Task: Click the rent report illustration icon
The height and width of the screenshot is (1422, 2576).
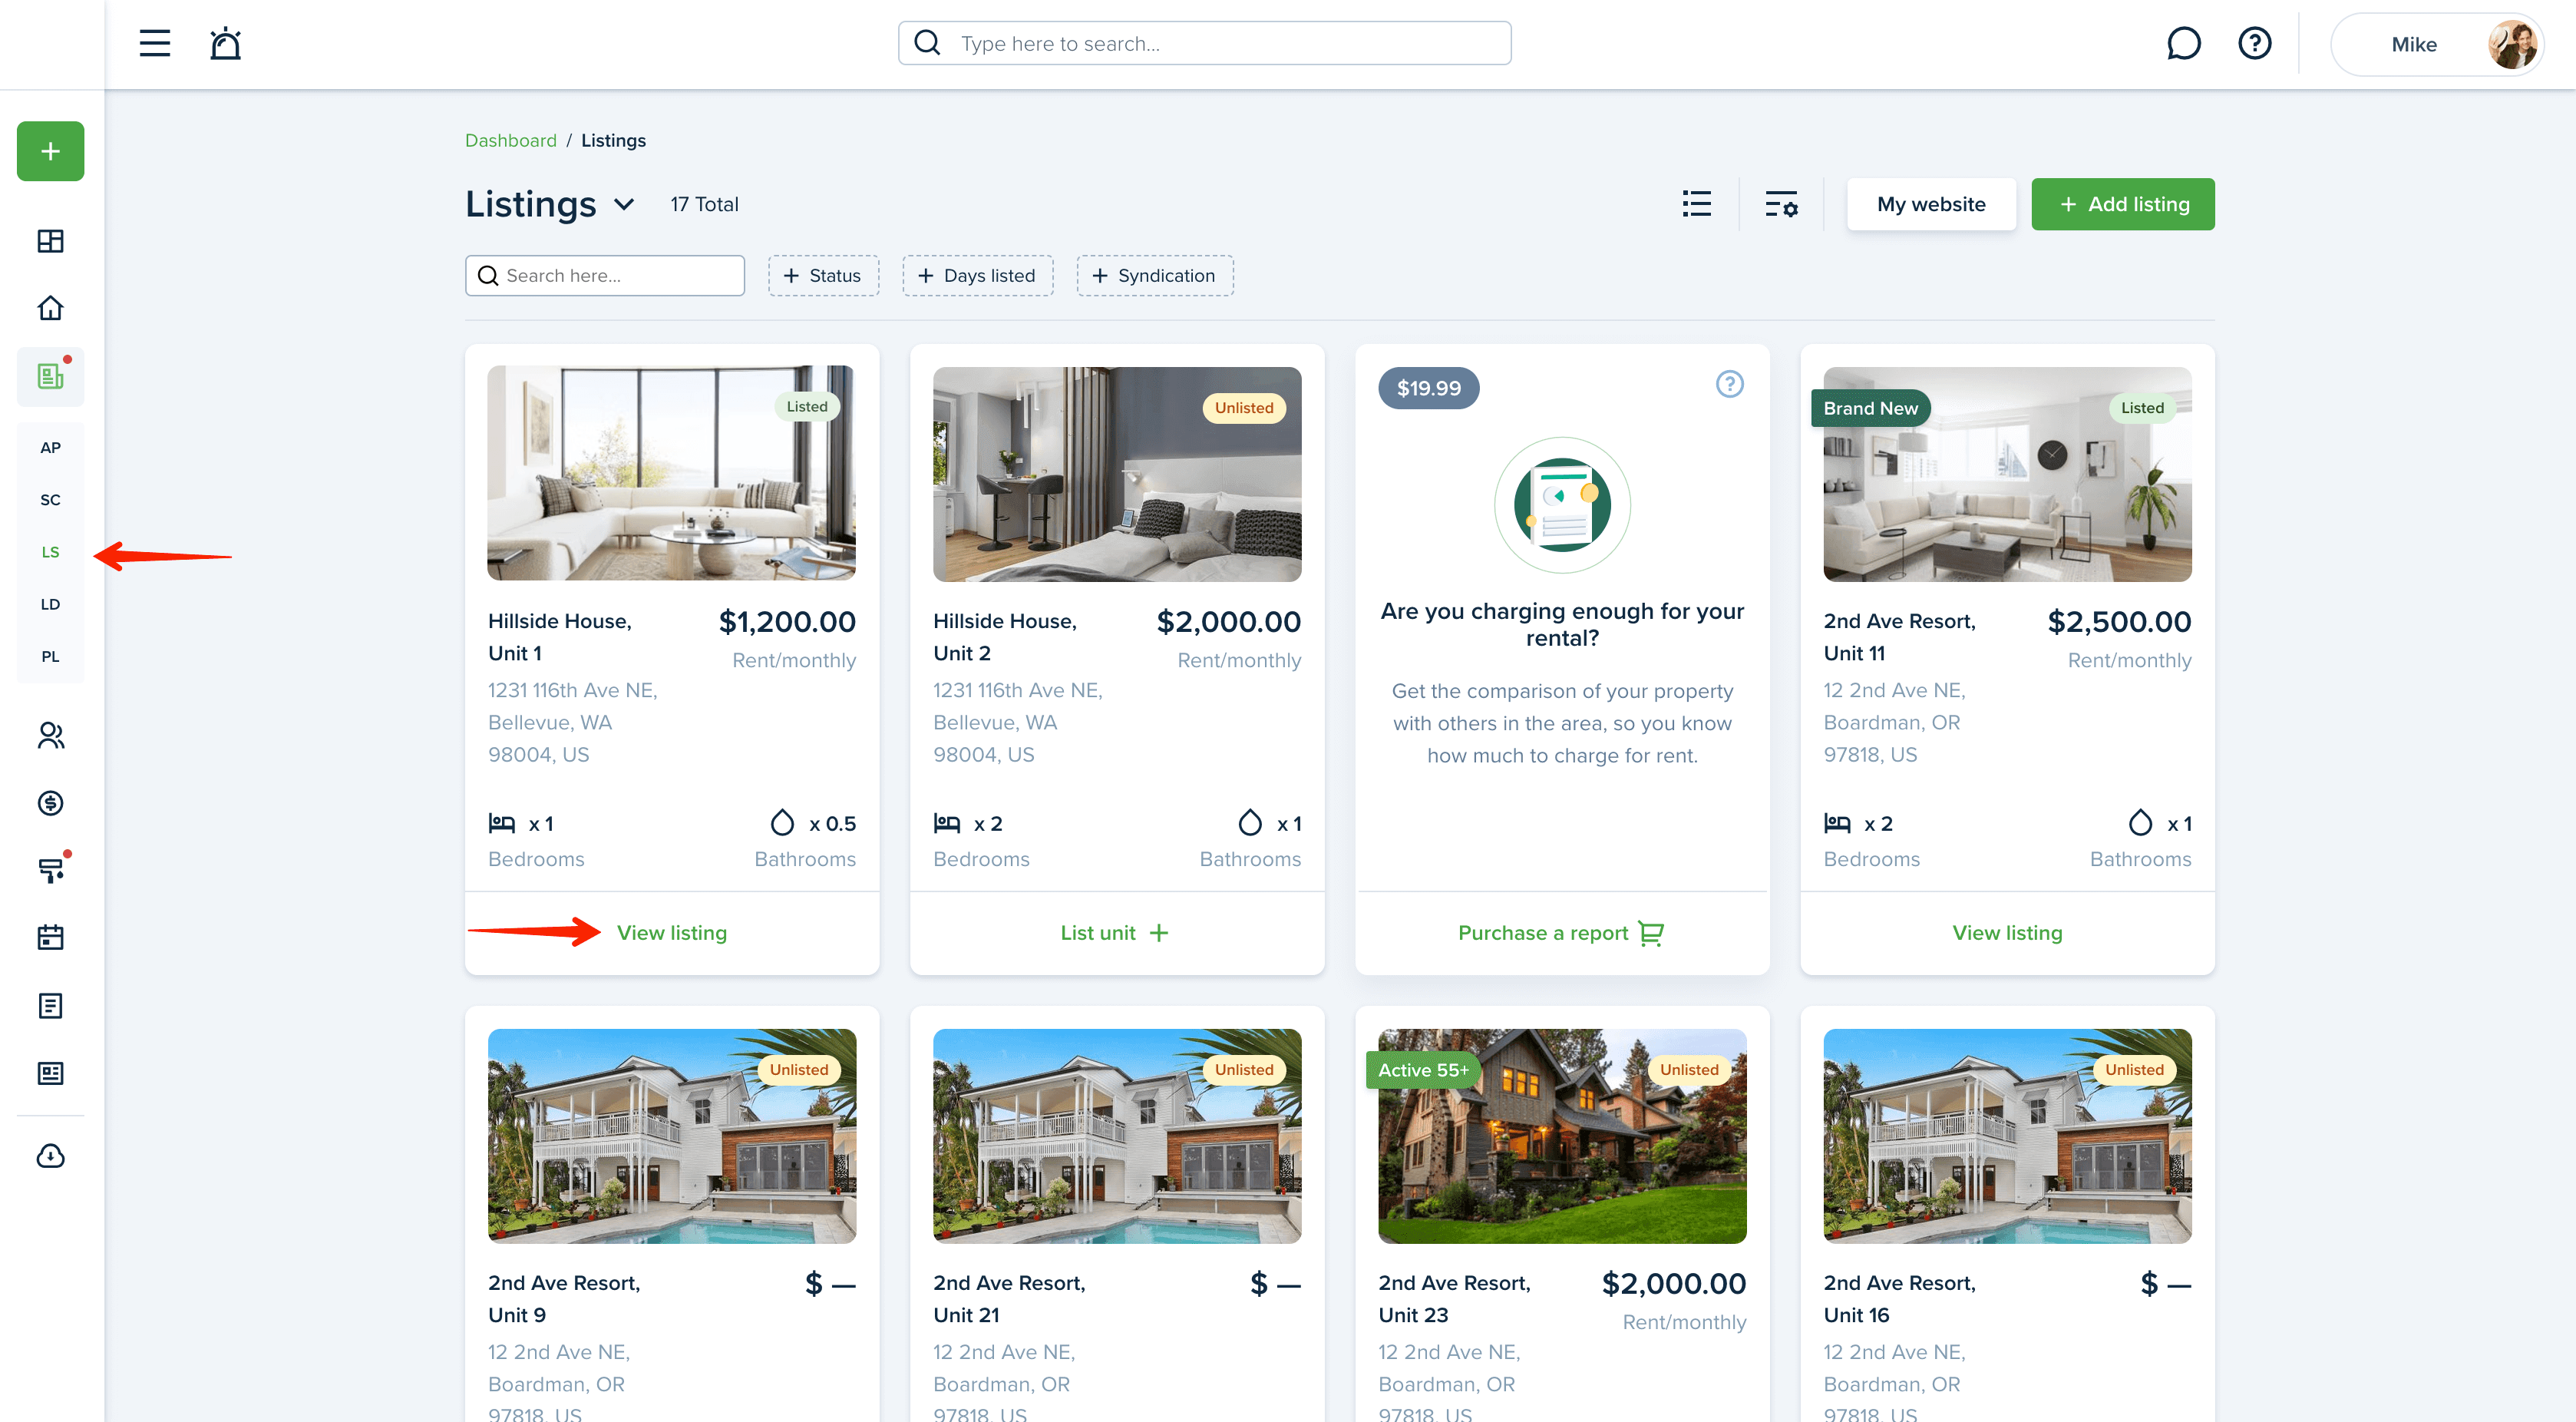Action: click(1562, 505)
